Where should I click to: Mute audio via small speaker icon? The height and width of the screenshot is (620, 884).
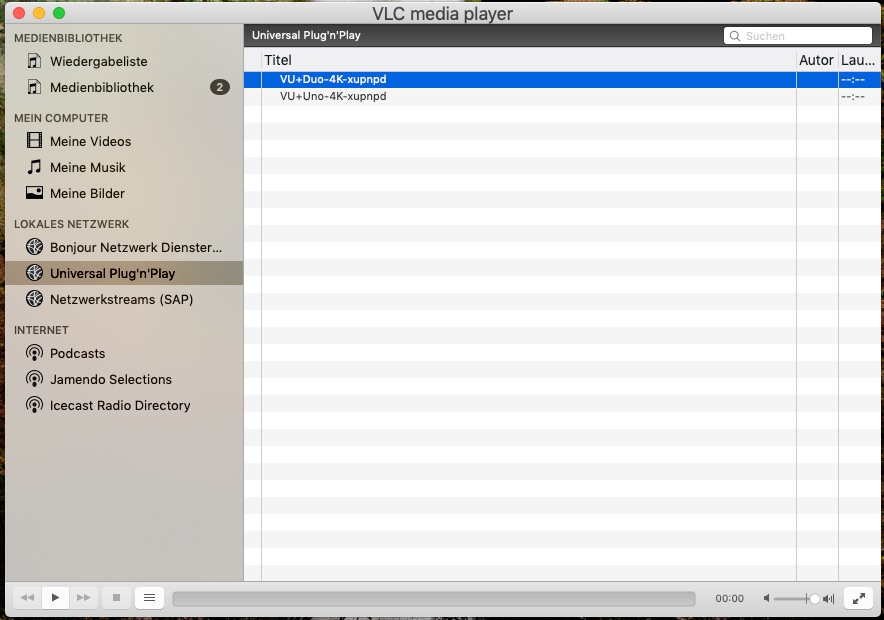click(x=767, y=598)
